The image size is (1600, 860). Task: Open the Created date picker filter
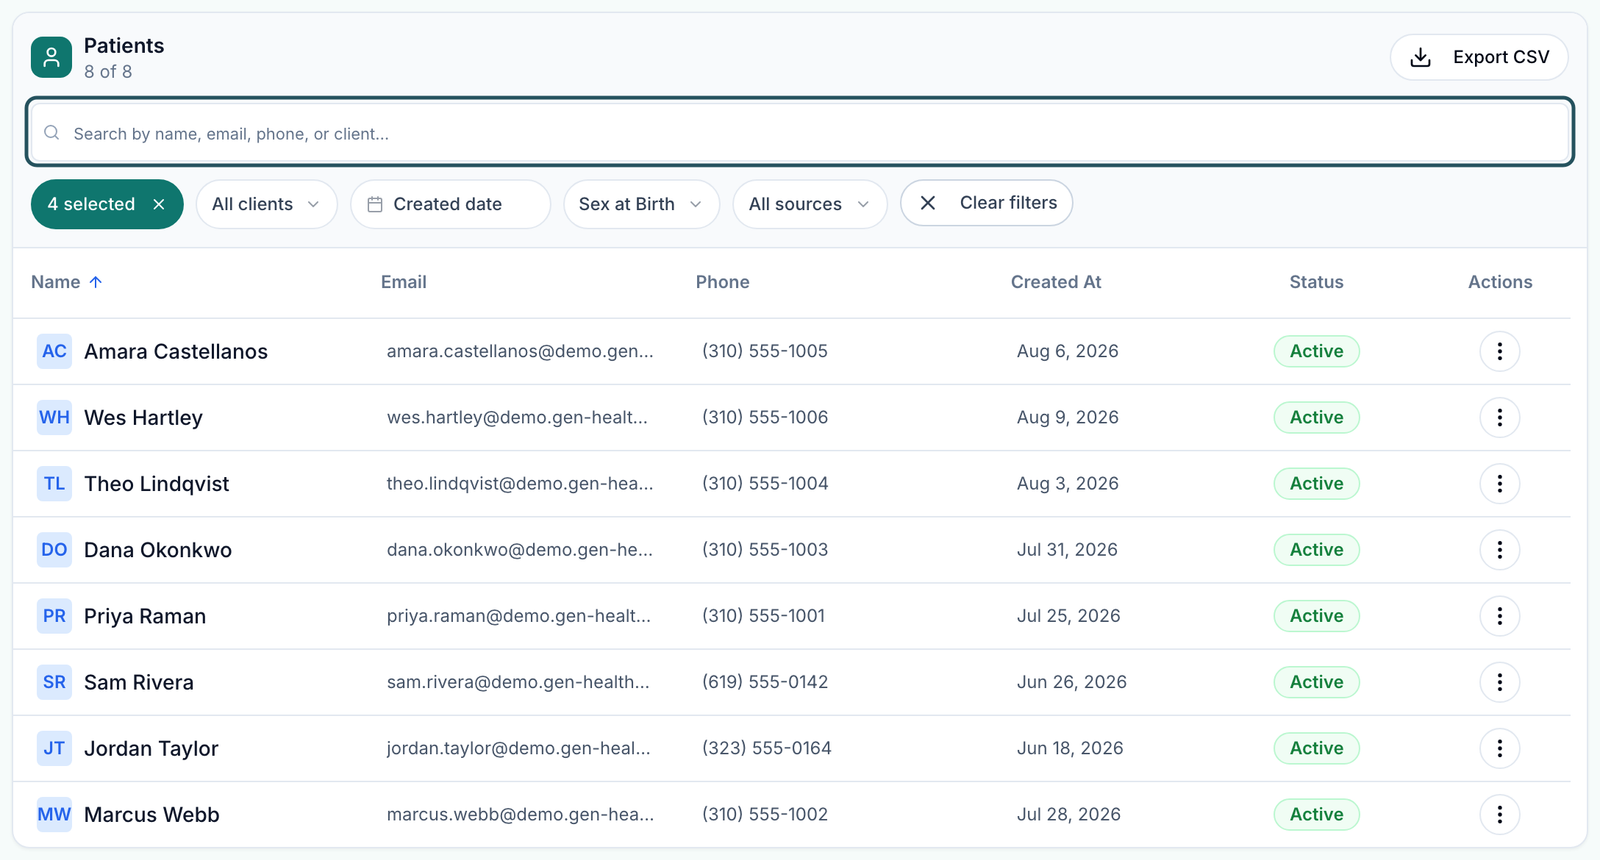[450, 204]
